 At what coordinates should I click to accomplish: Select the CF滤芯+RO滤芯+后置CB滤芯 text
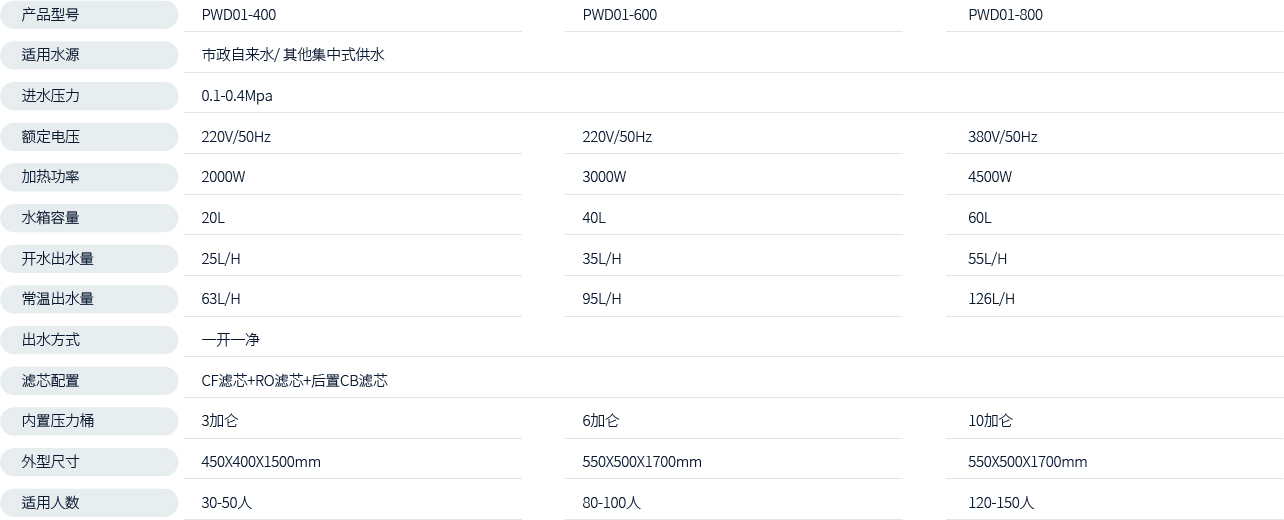295,381
